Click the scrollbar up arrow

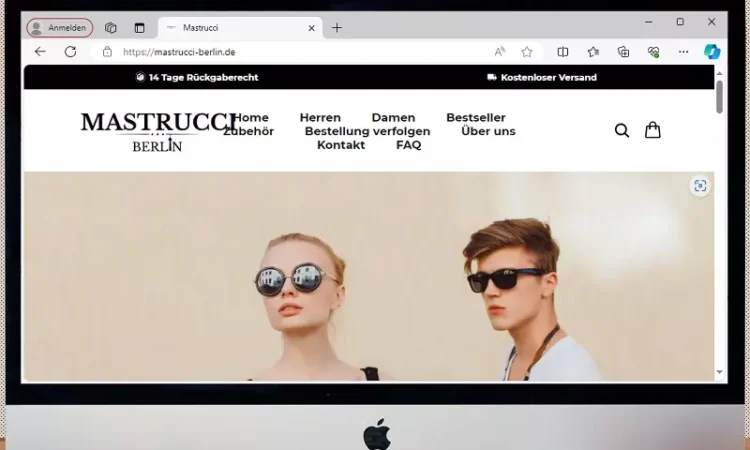(x=719, y=73)
